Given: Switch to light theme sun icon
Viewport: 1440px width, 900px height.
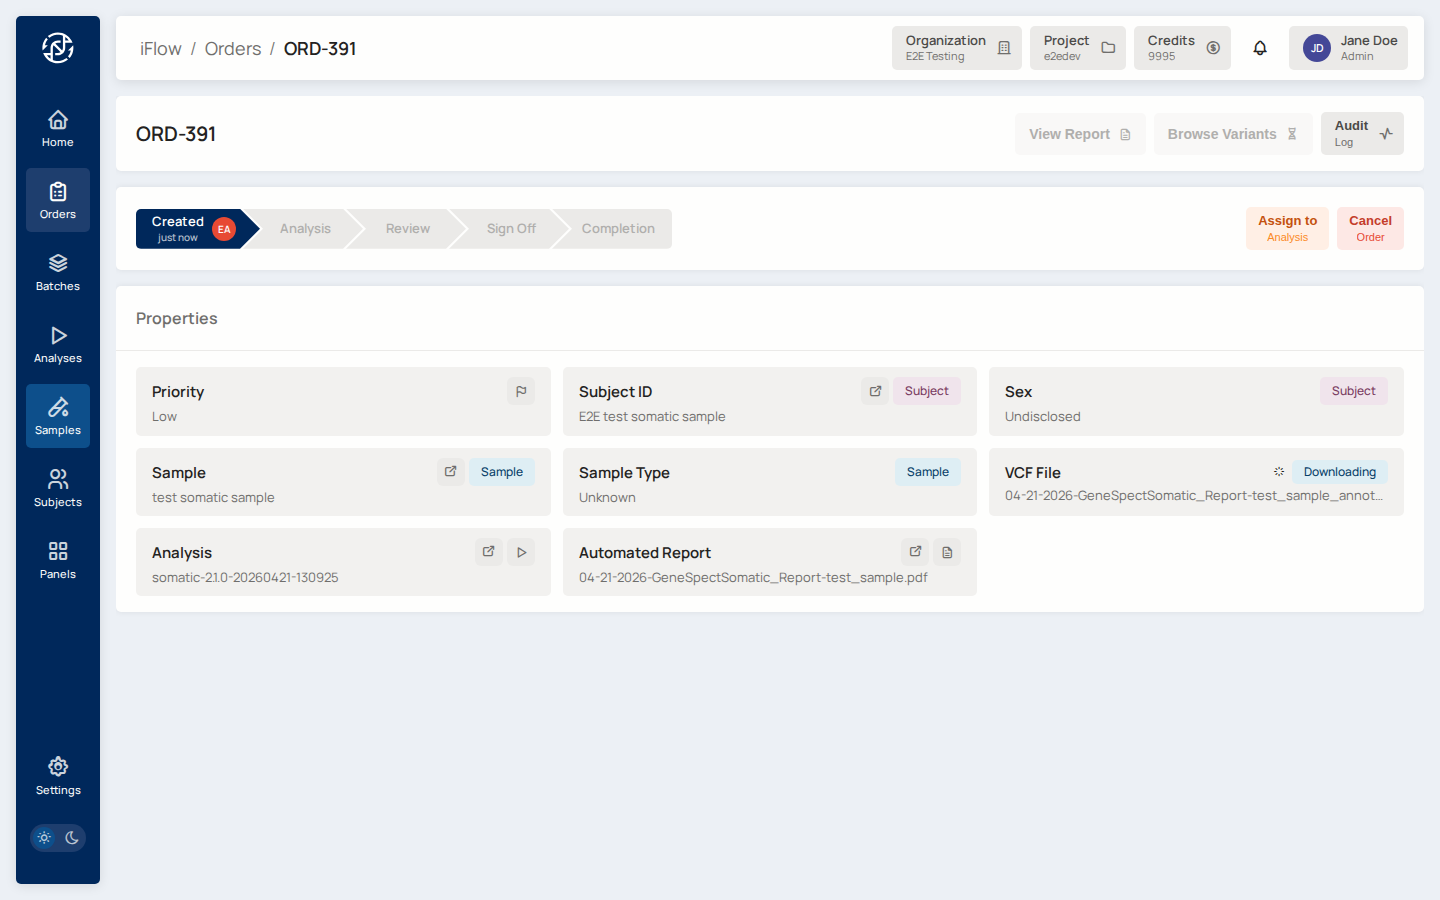Looking at the screenshot, I should pyautogui.click(x=44, y=838).
